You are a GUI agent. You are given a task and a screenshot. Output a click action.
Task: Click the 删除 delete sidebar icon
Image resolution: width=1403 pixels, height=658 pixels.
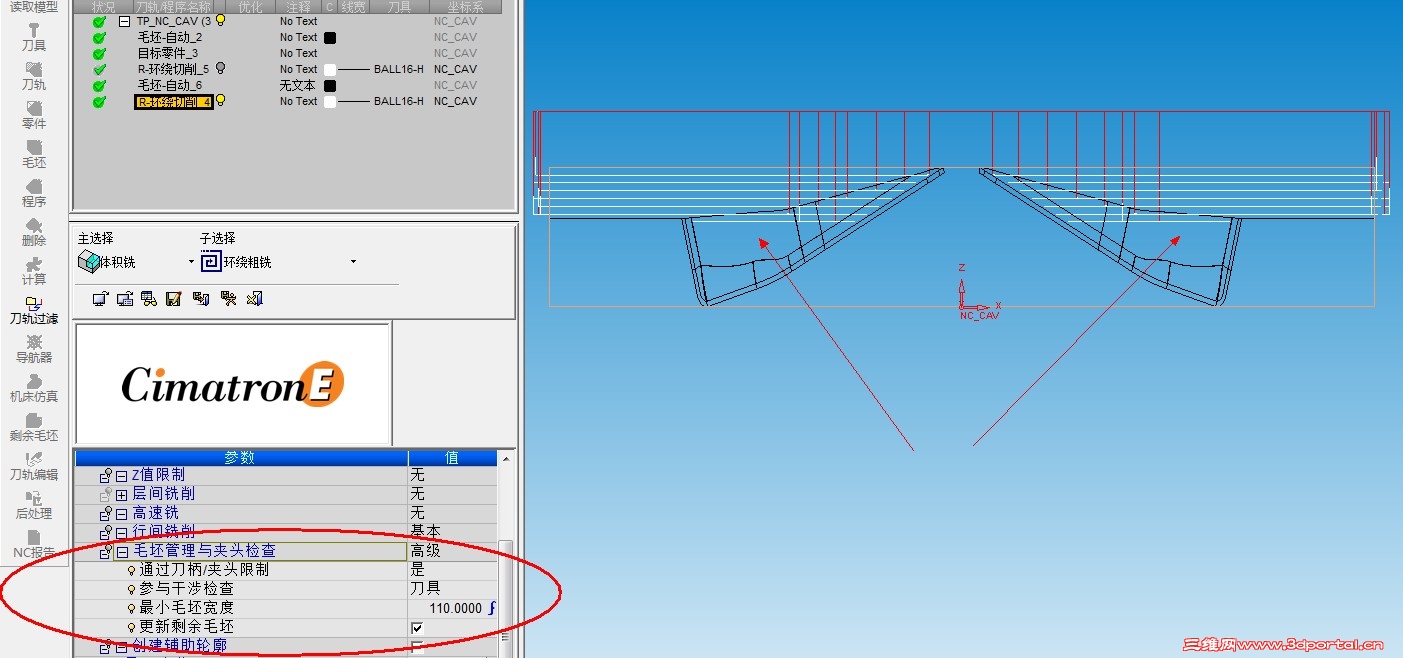click(x=34, y=232)
